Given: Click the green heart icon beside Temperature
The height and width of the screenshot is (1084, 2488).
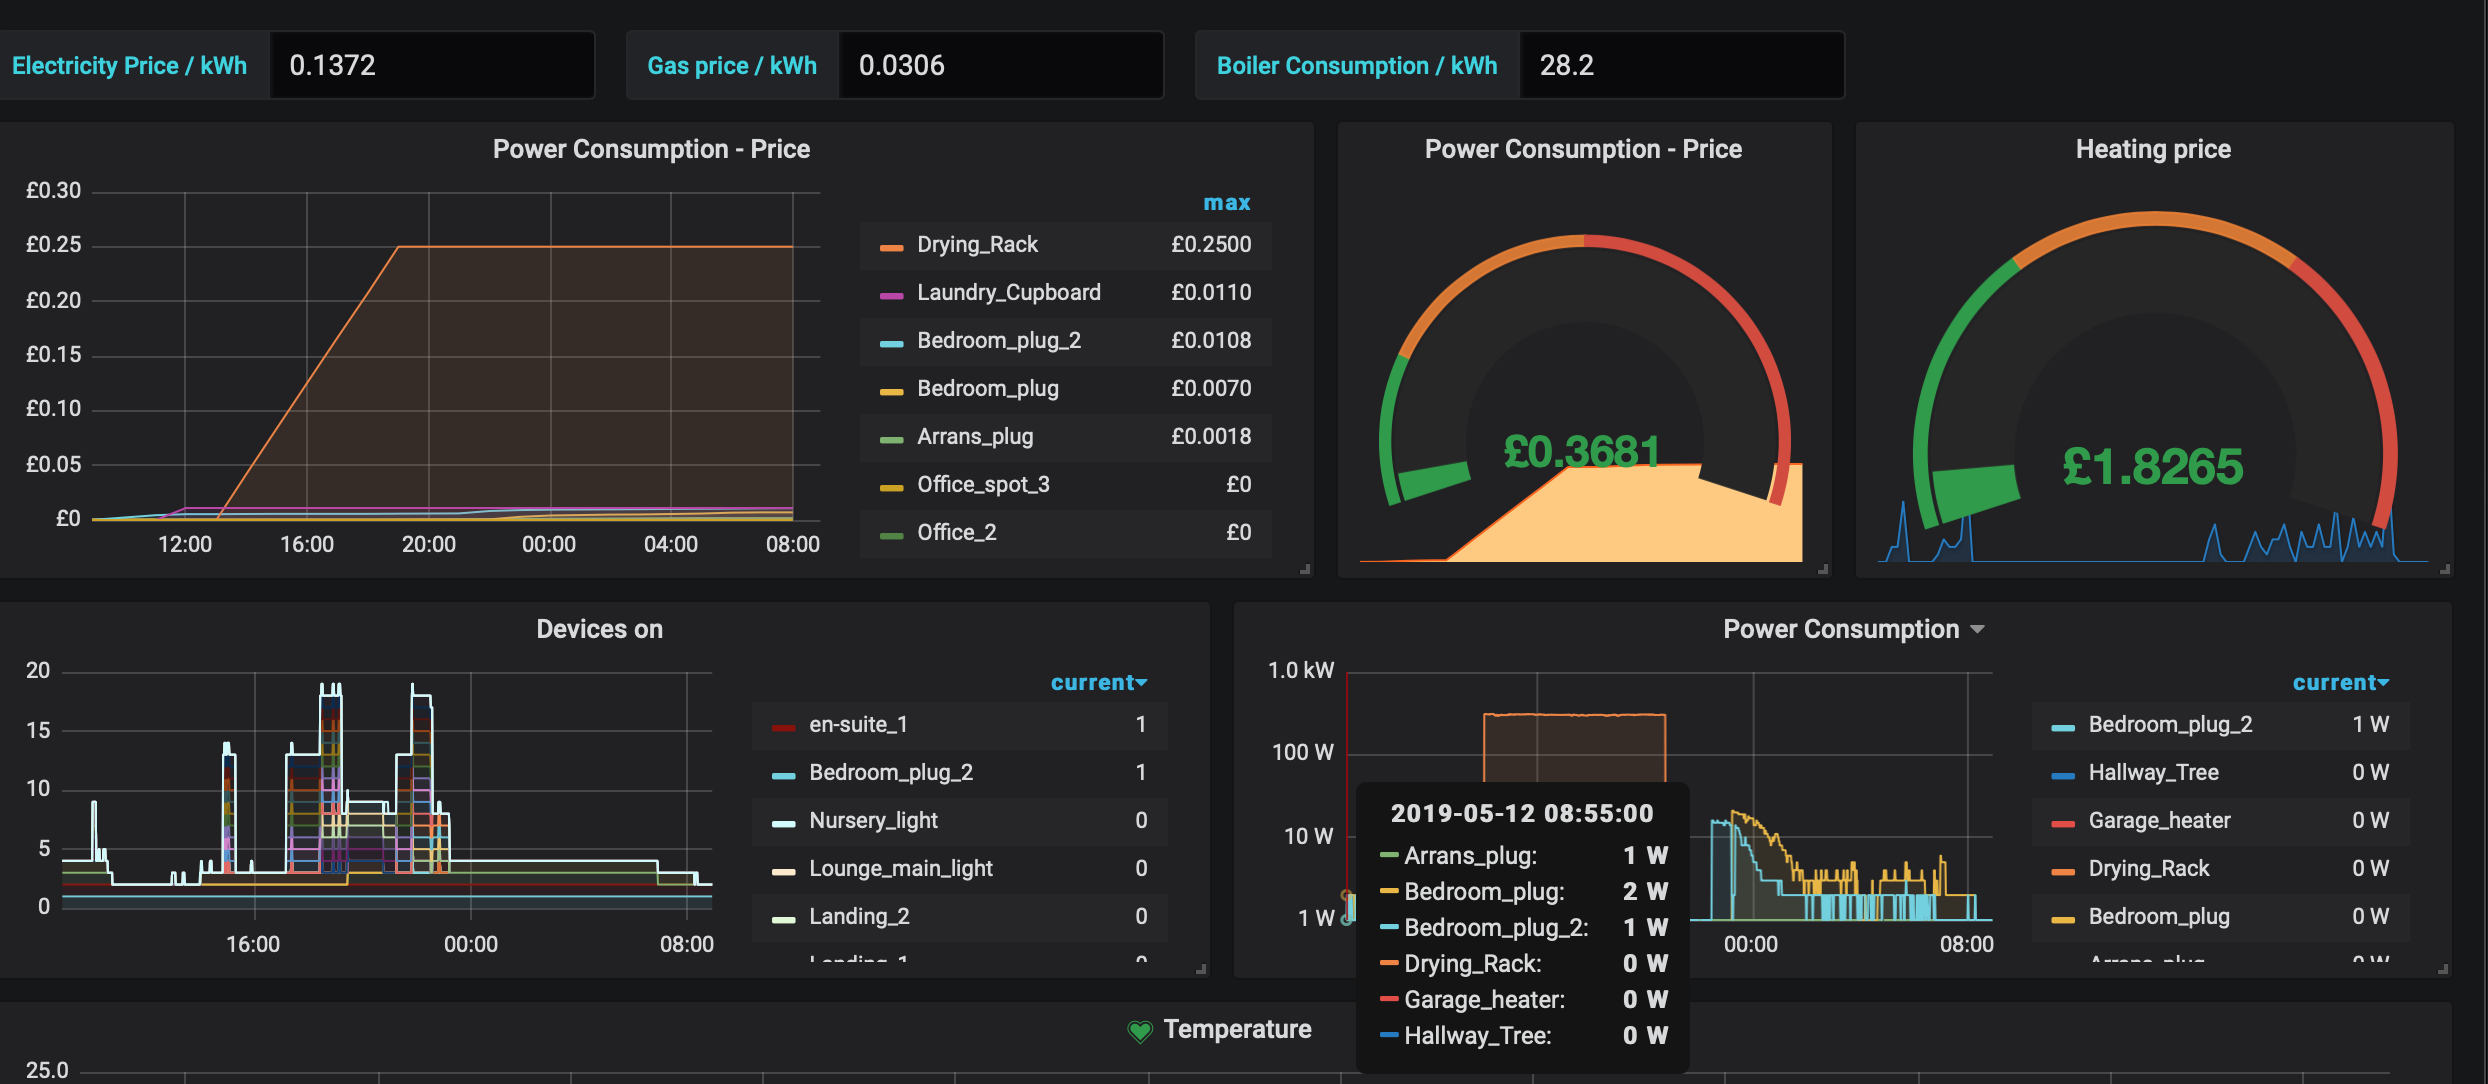Looking at the screenshot, I should point(1140,1031).
